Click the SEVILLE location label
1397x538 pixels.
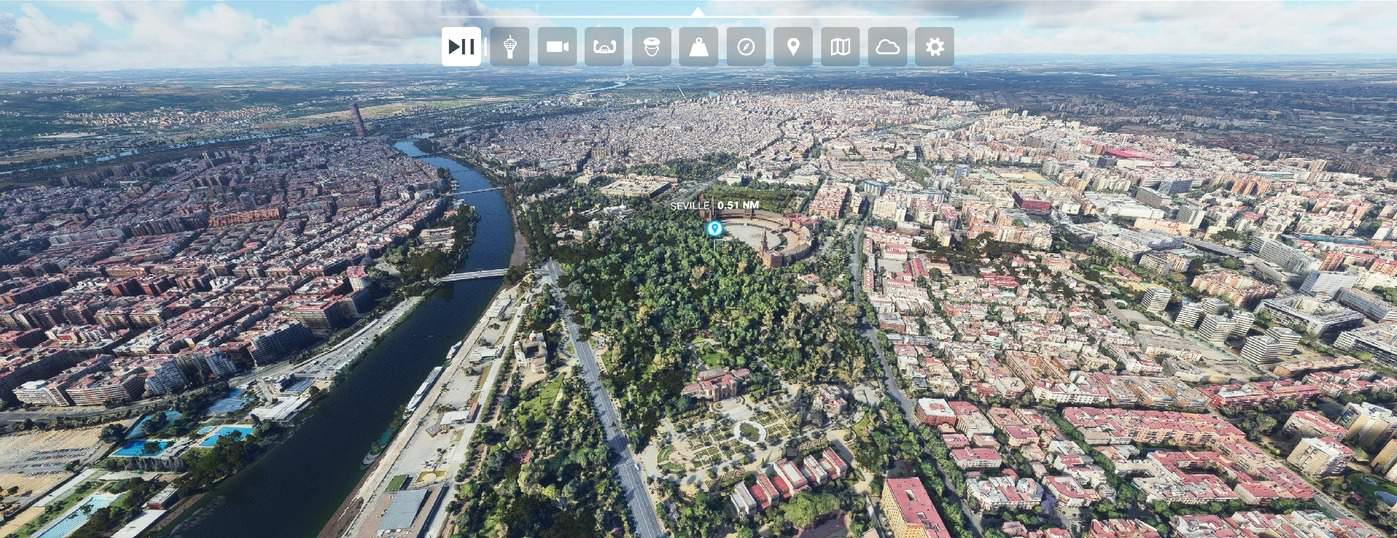(x=689, y=205)
